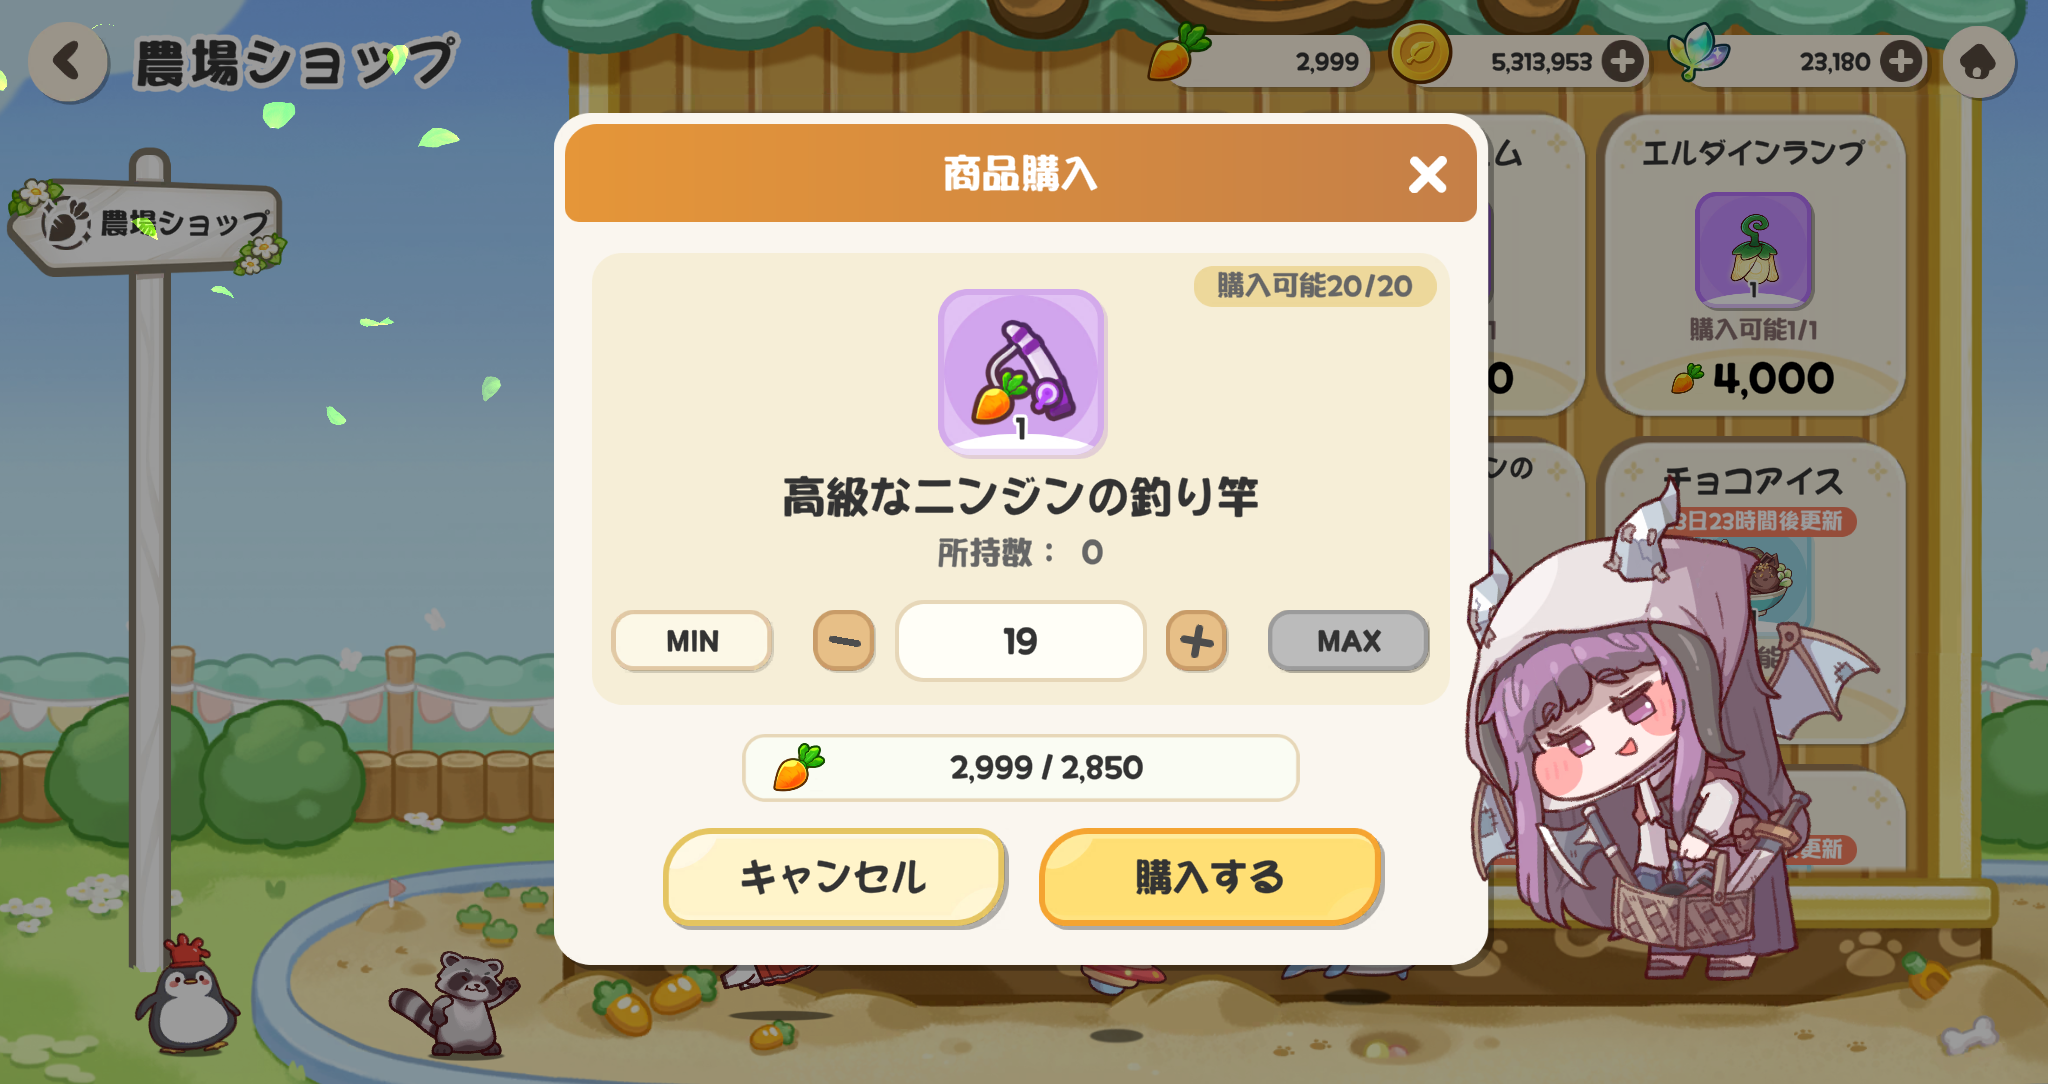
Task: Close the 商品購入 dialog with X
Action: pyautogui.click(x=1427, y=174)
